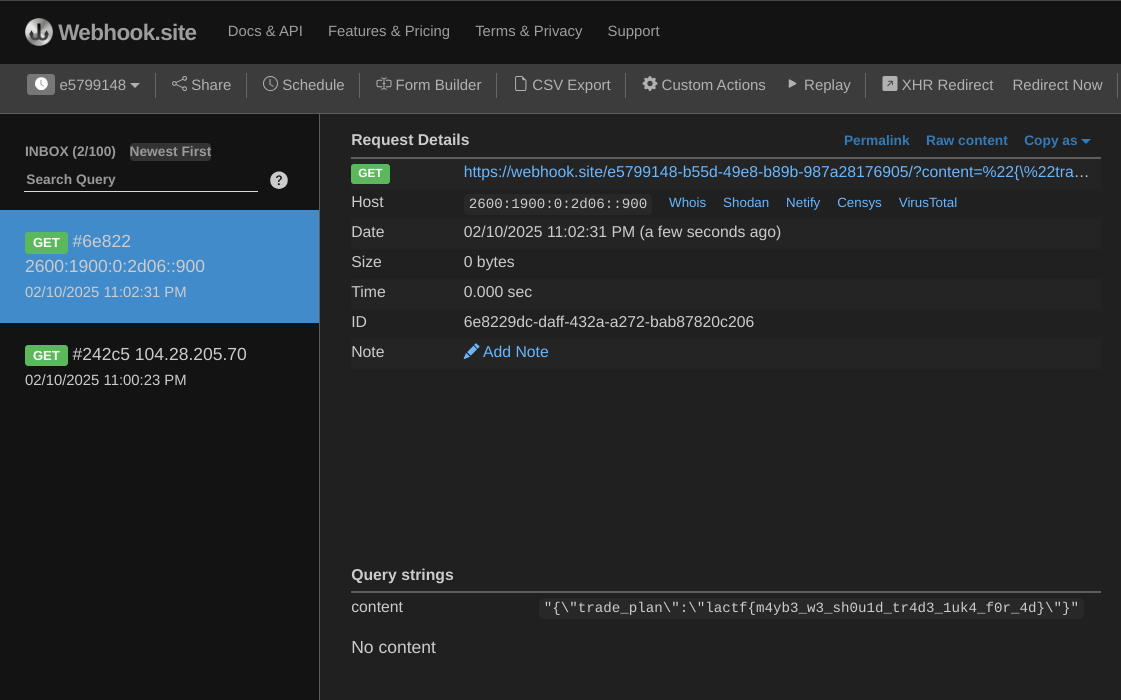Click the Replay play icon
Viewport: 1121px width, 700px height.
tap(793, 84)
